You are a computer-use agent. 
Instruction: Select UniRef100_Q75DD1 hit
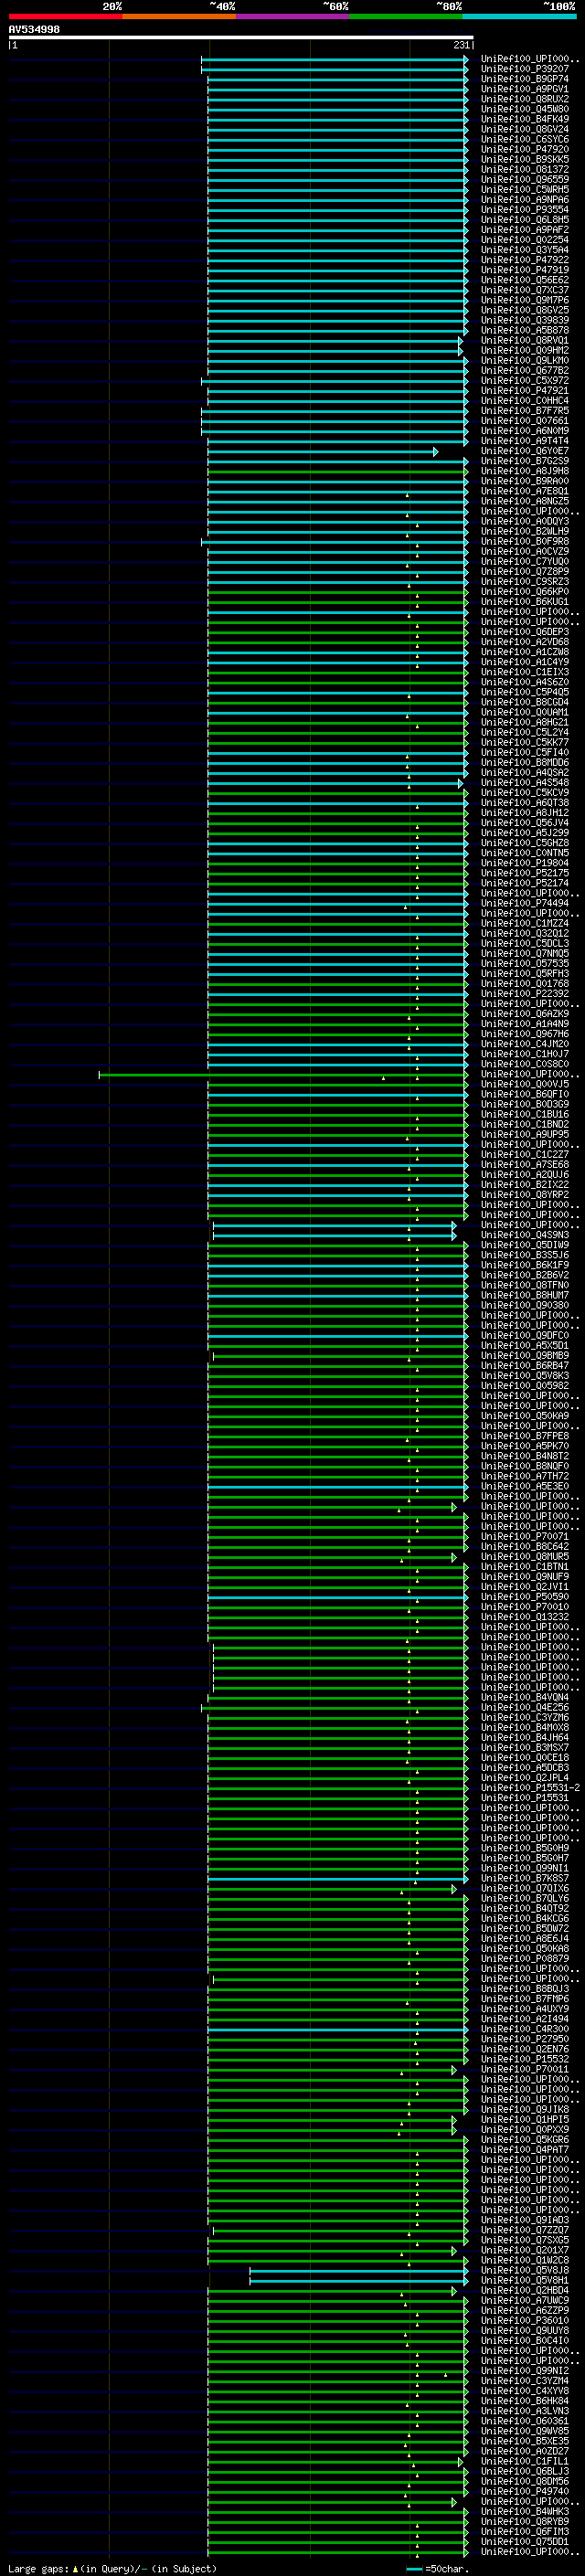pos(524,2542)
